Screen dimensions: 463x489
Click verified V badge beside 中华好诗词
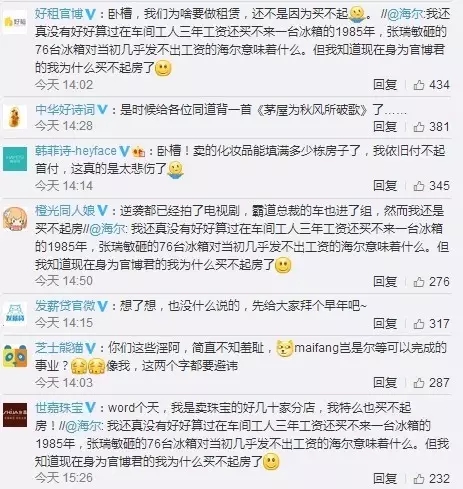(x=103, y=109)
